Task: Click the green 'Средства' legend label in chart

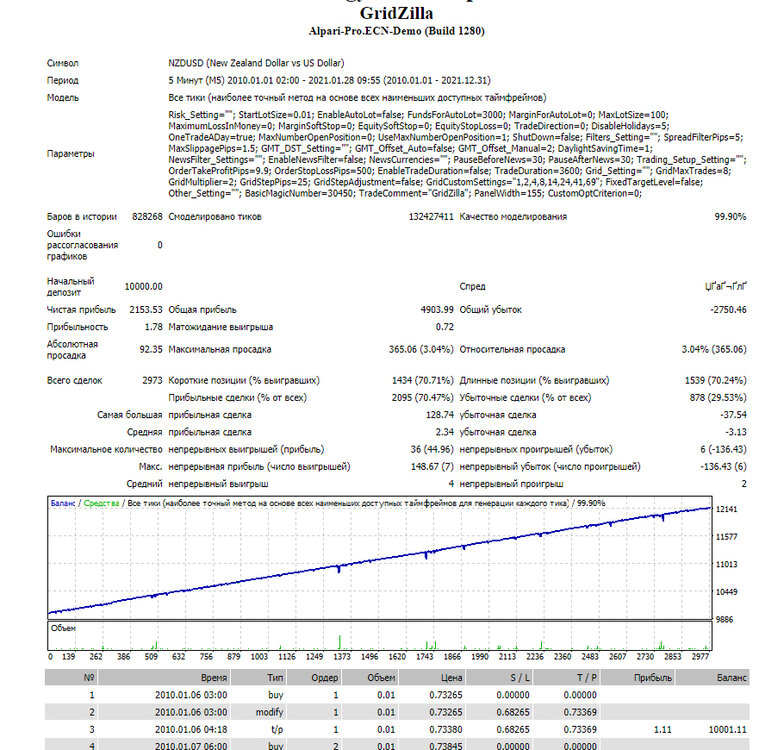Action: click(101, 504)
